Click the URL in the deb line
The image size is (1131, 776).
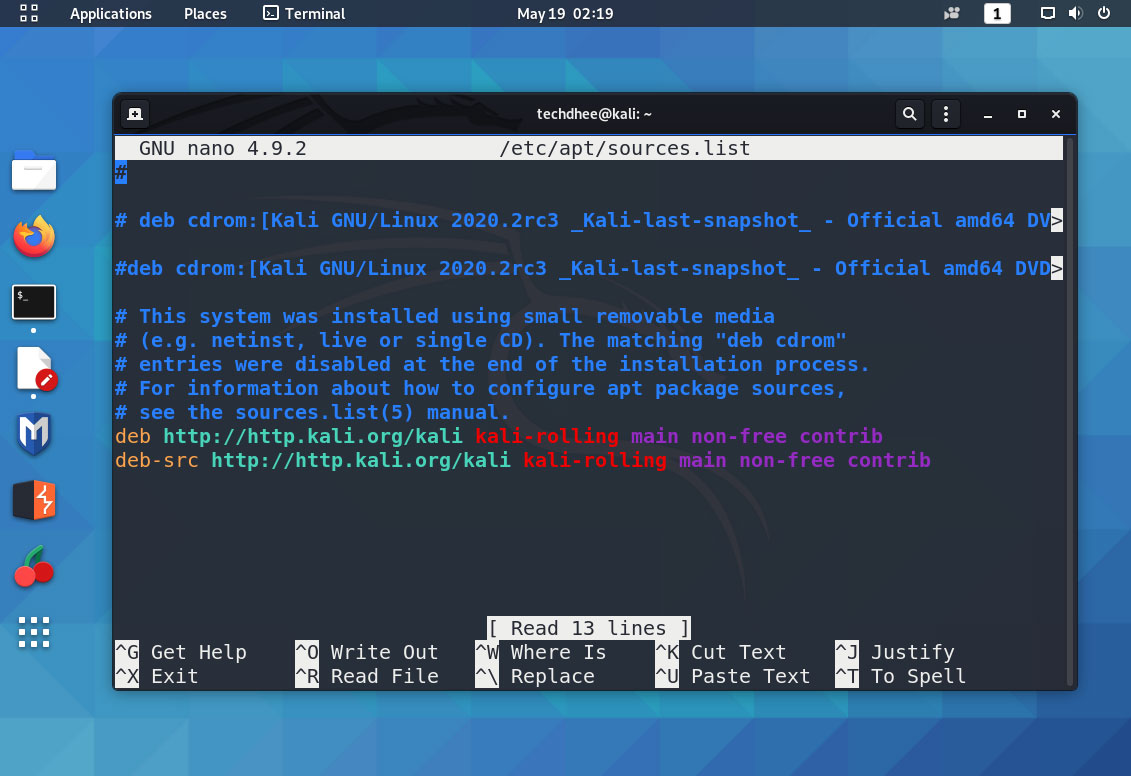point(312,436)
